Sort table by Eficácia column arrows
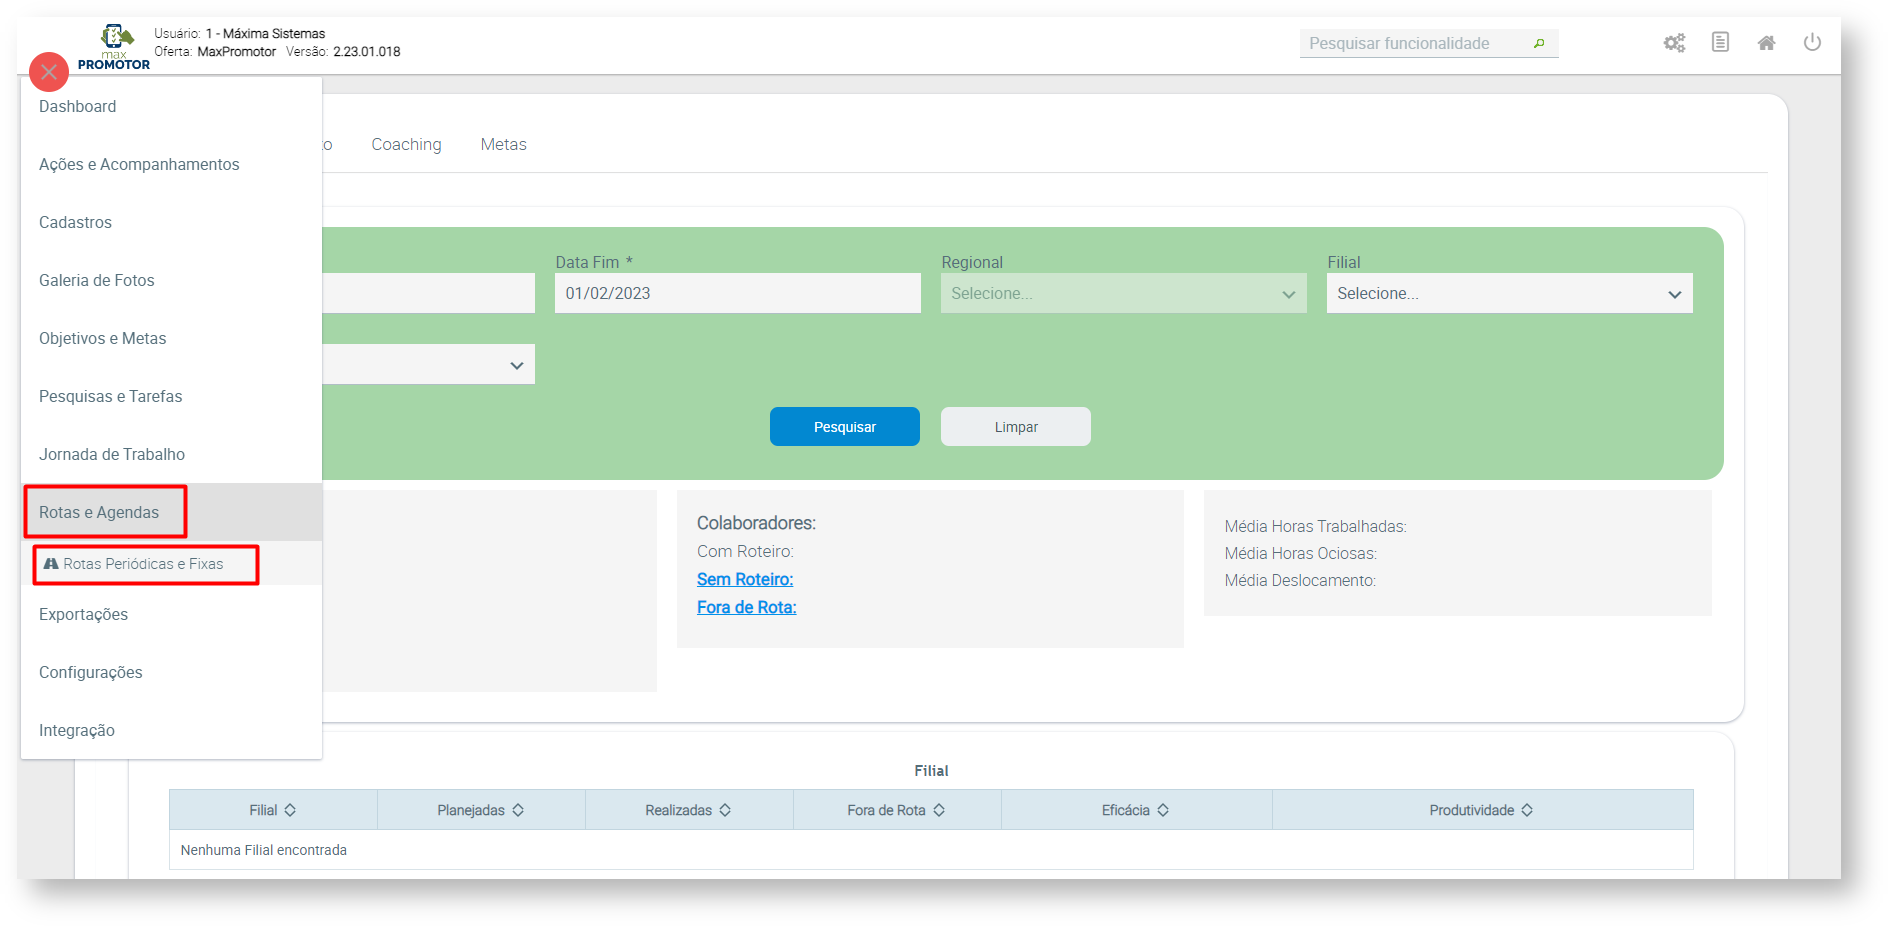Screen dimensions: 1889x927 click(x=1163, y=810)
